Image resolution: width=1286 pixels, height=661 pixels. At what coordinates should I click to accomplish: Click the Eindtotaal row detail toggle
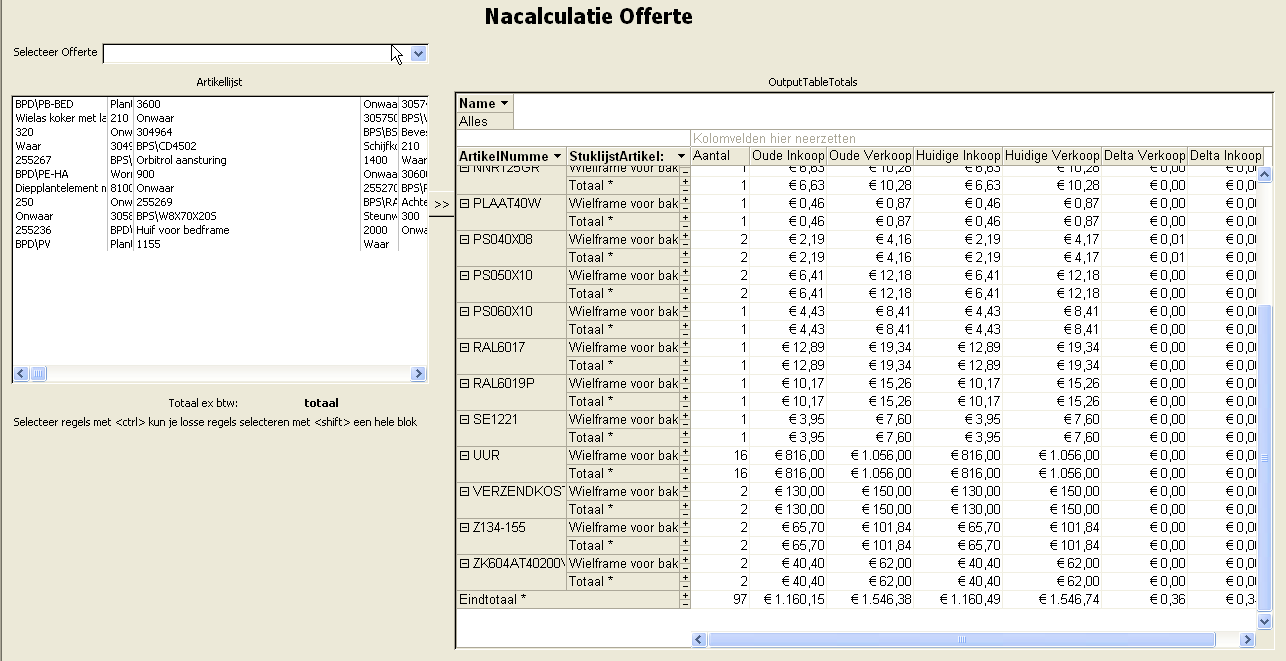coord(685,599)
